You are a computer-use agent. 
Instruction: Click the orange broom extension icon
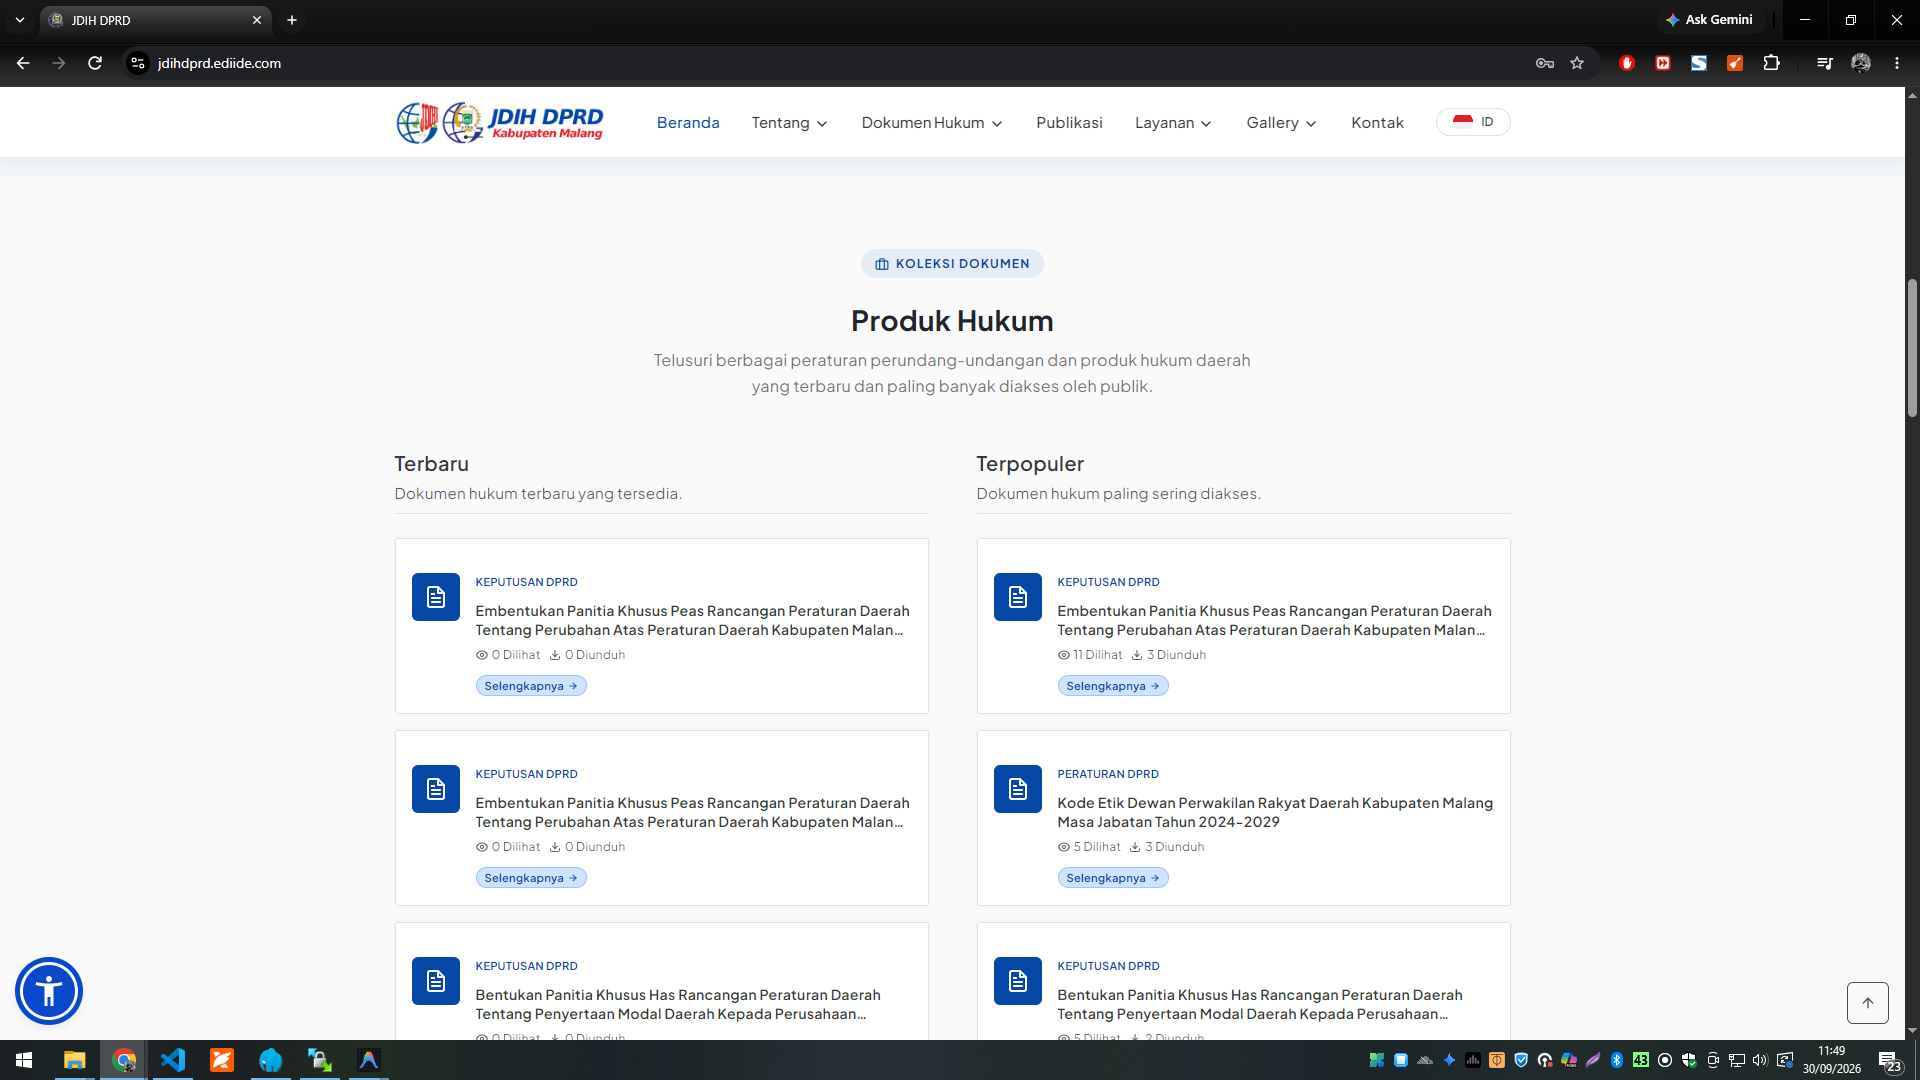coord(1735,63)
